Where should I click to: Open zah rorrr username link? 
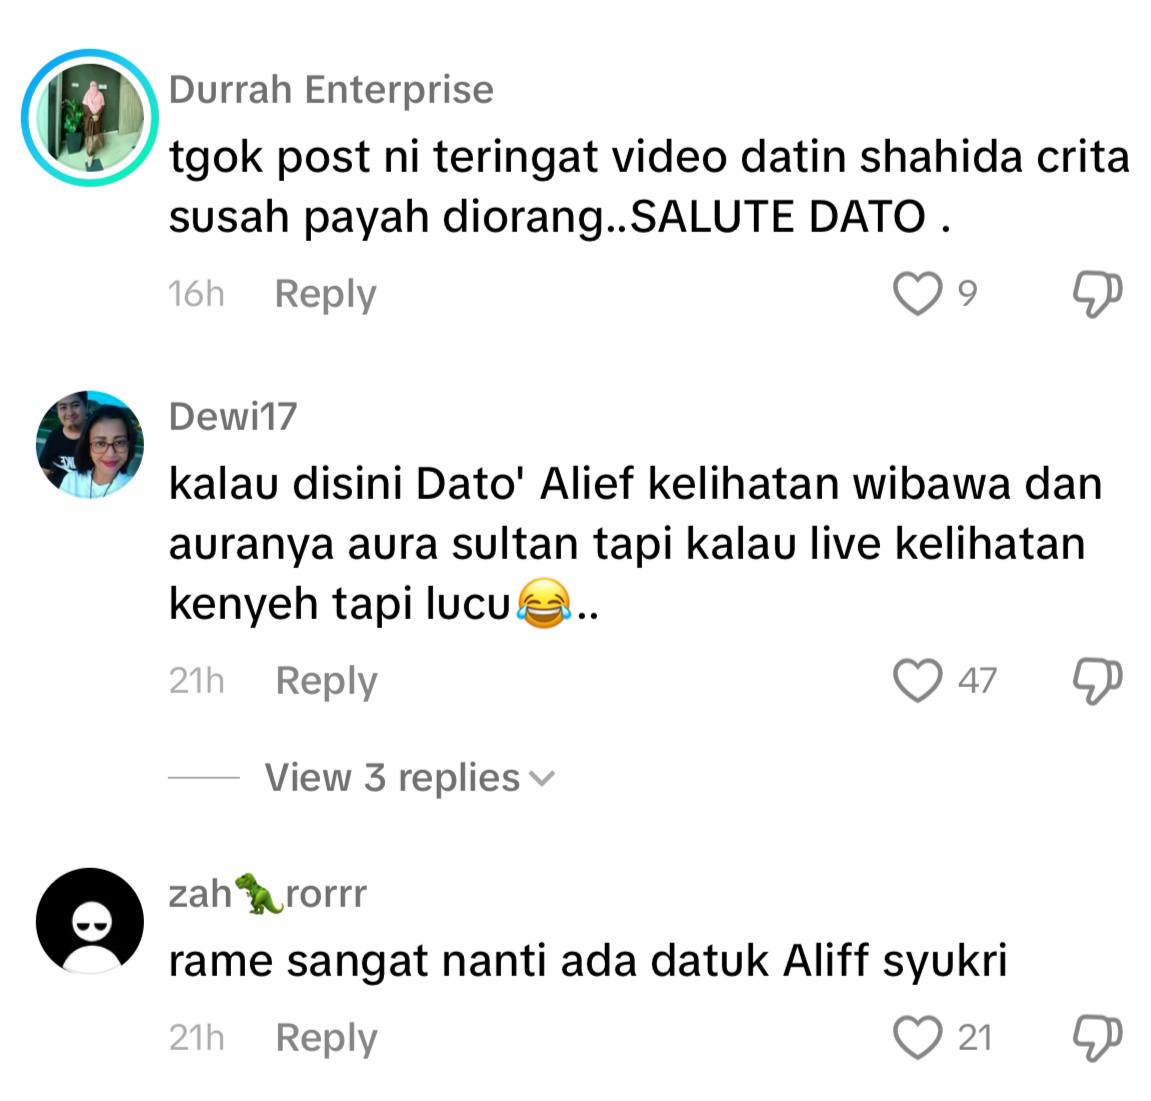point(267,893)
